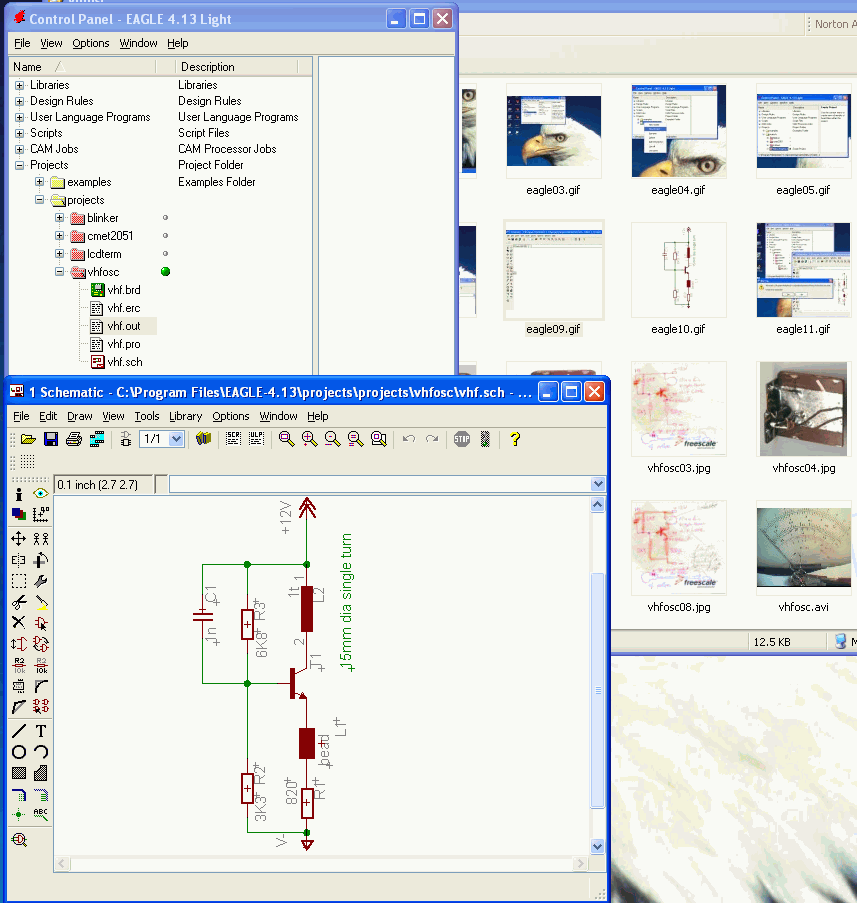The image size is (857, 903).
Task: Select the Change wrench tool
Action: click(41, 581)
